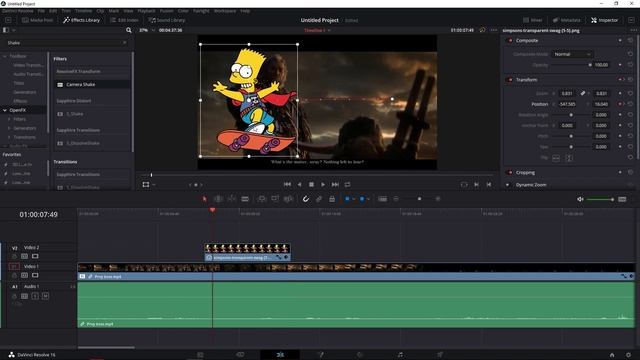The image size is (640, 360).
Task: Open the Inspector panel
Action: pos(604,20)
